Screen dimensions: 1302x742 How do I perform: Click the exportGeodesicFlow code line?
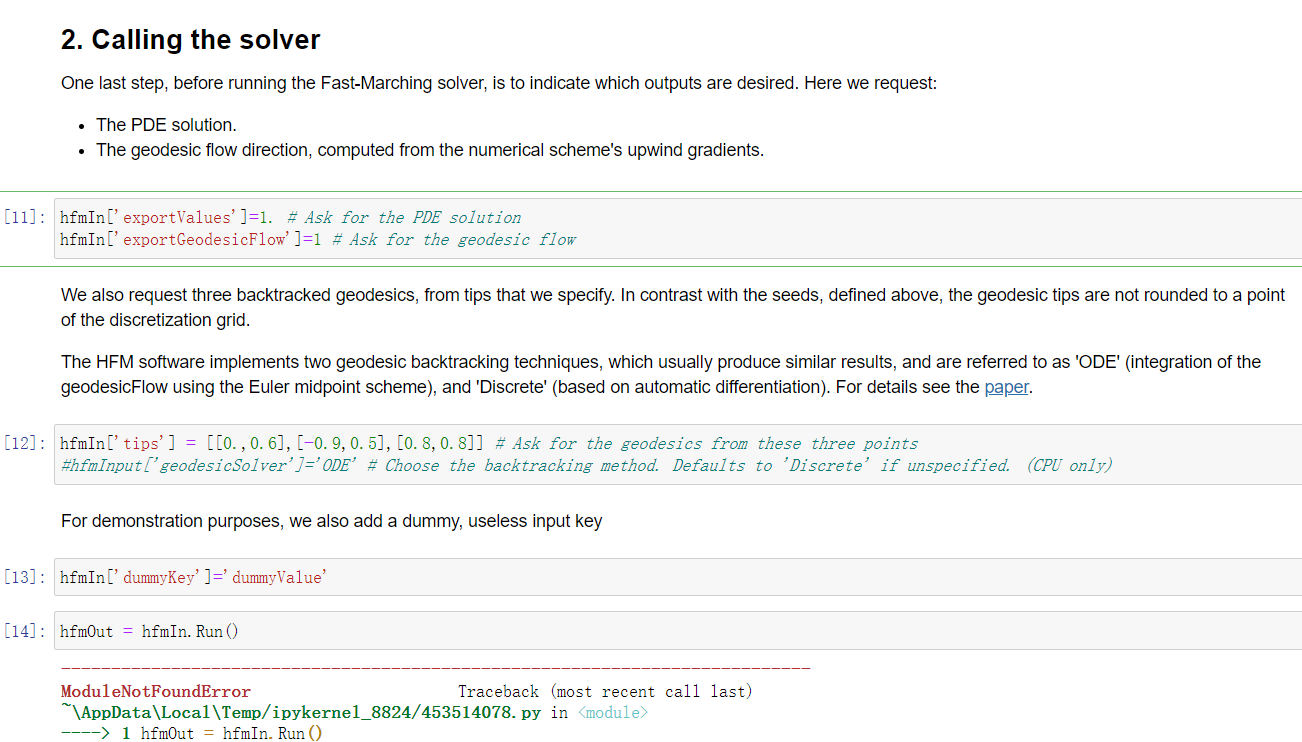coord(318,240)
